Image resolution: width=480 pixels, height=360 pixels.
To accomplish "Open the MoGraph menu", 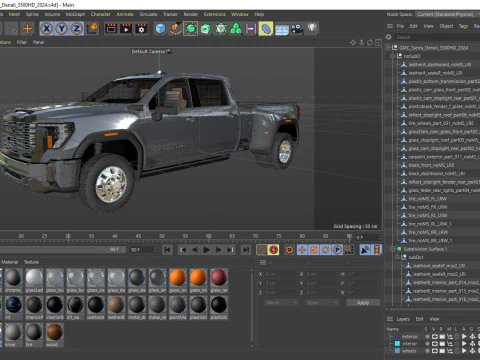I will (x=75, y=14).
